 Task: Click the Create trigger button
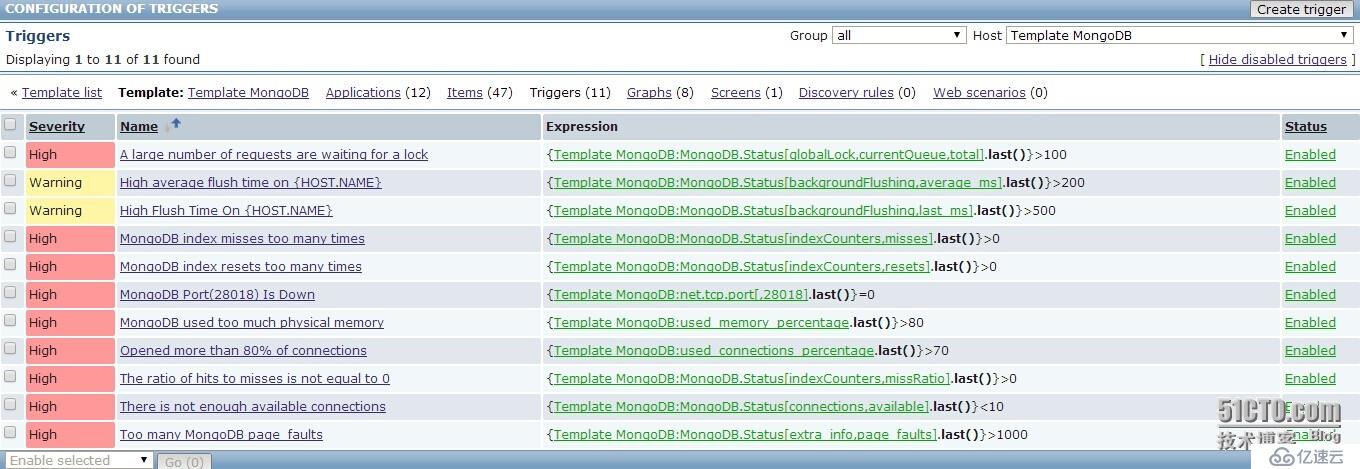tap(1301, 9)
